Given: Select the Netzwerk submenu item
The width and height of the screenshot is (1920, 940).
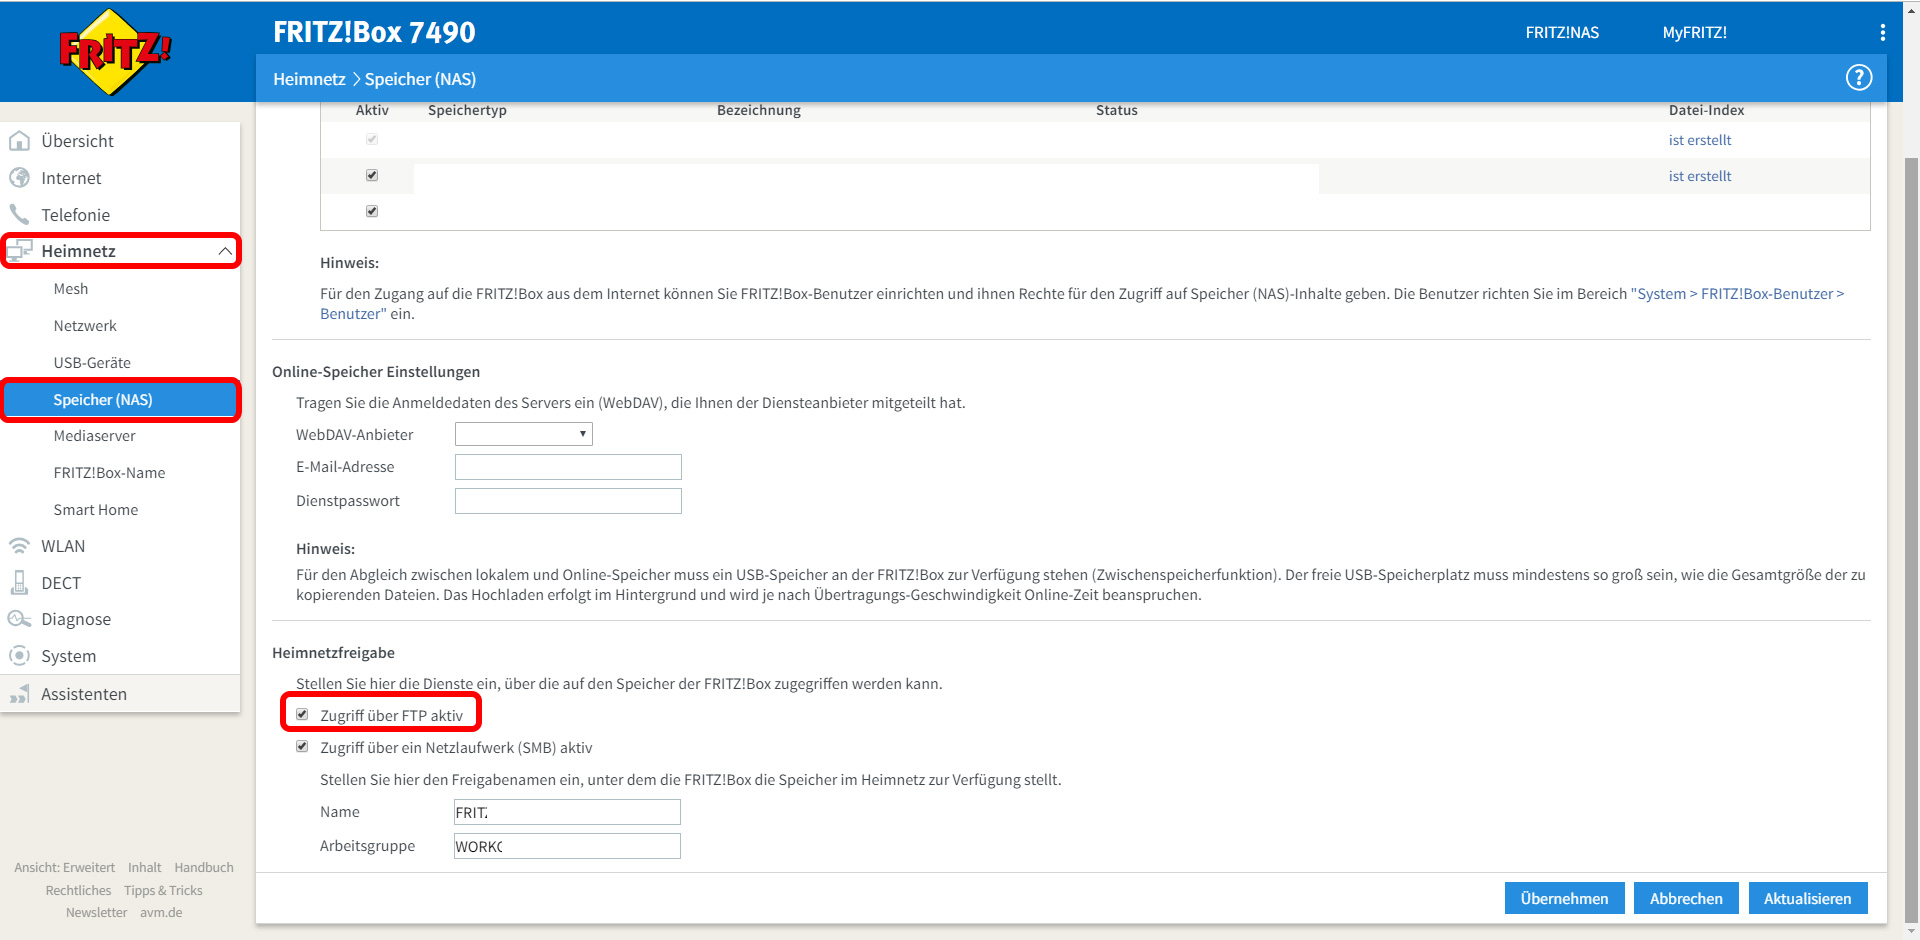Looking at the screenshot, I should point(85,326).
